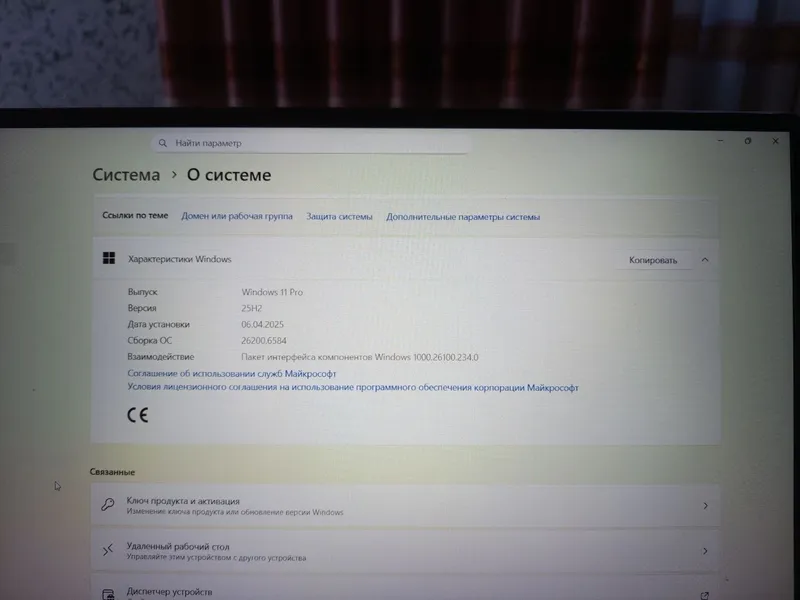Open "Ключ продукта и активация" row

coord(406,506)
